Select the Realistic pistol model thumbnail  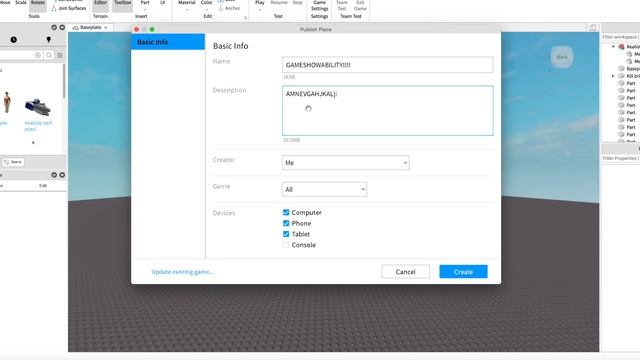(38, 107)
